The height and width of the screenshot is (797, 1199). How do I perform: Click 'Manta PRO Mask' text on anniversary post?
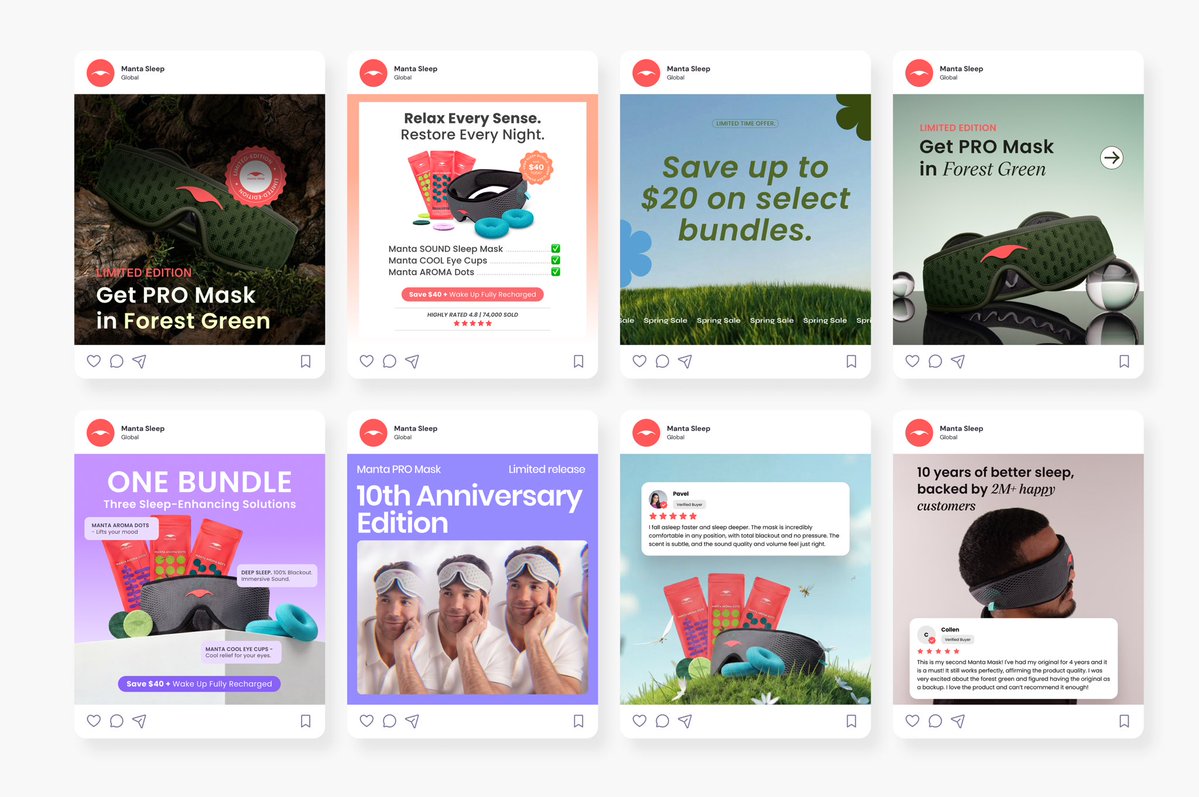tap(398, 469)
